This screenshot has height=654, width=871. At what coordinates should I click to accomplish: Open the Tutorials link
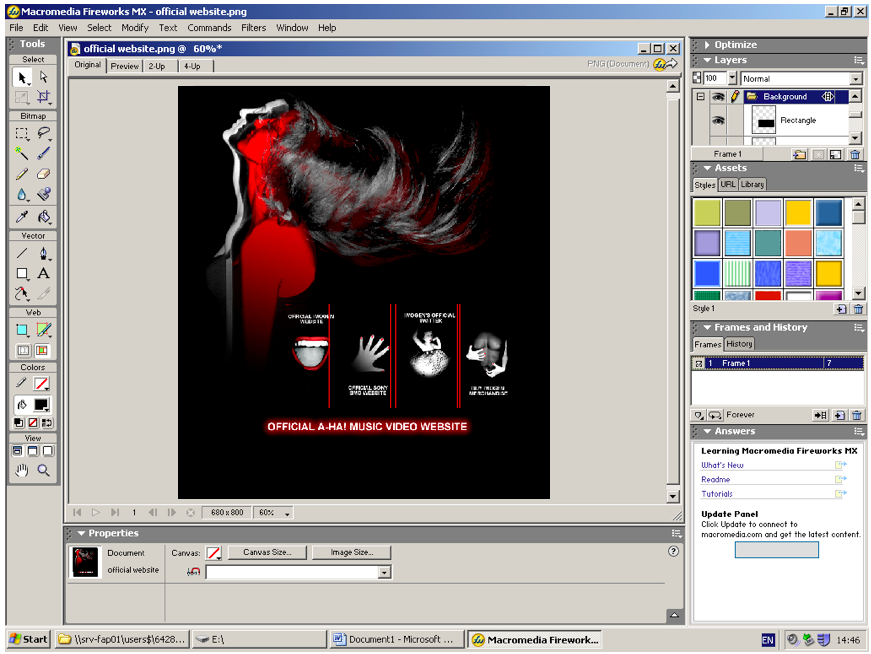point(717,493)
